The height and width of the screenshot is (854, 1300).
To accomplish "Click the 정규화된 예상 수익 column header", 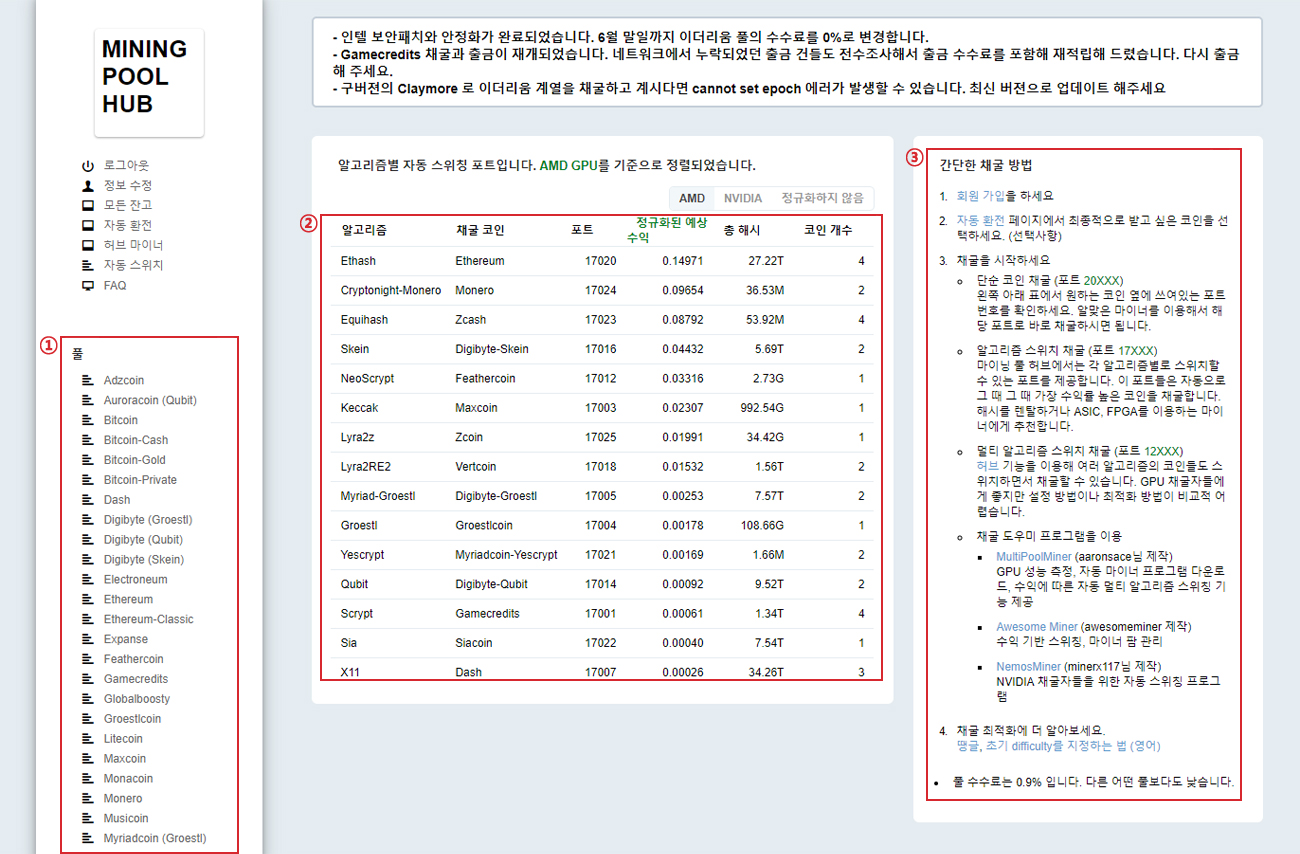I will coord(669,230).
